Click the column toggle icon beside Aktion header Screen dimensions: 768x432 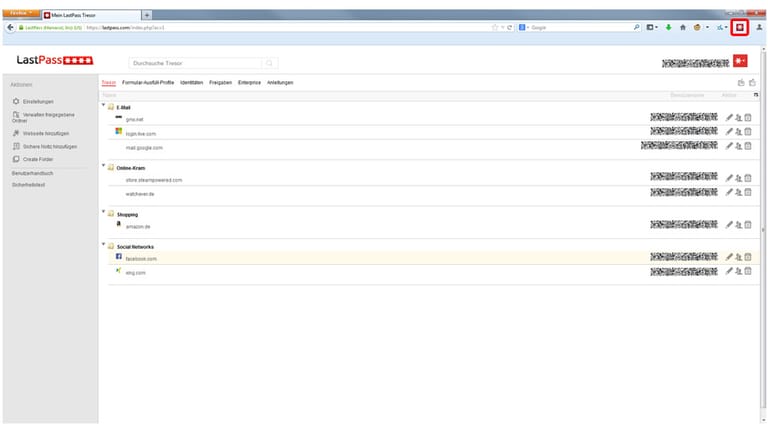pyautogui.click(x=755, y=95)
